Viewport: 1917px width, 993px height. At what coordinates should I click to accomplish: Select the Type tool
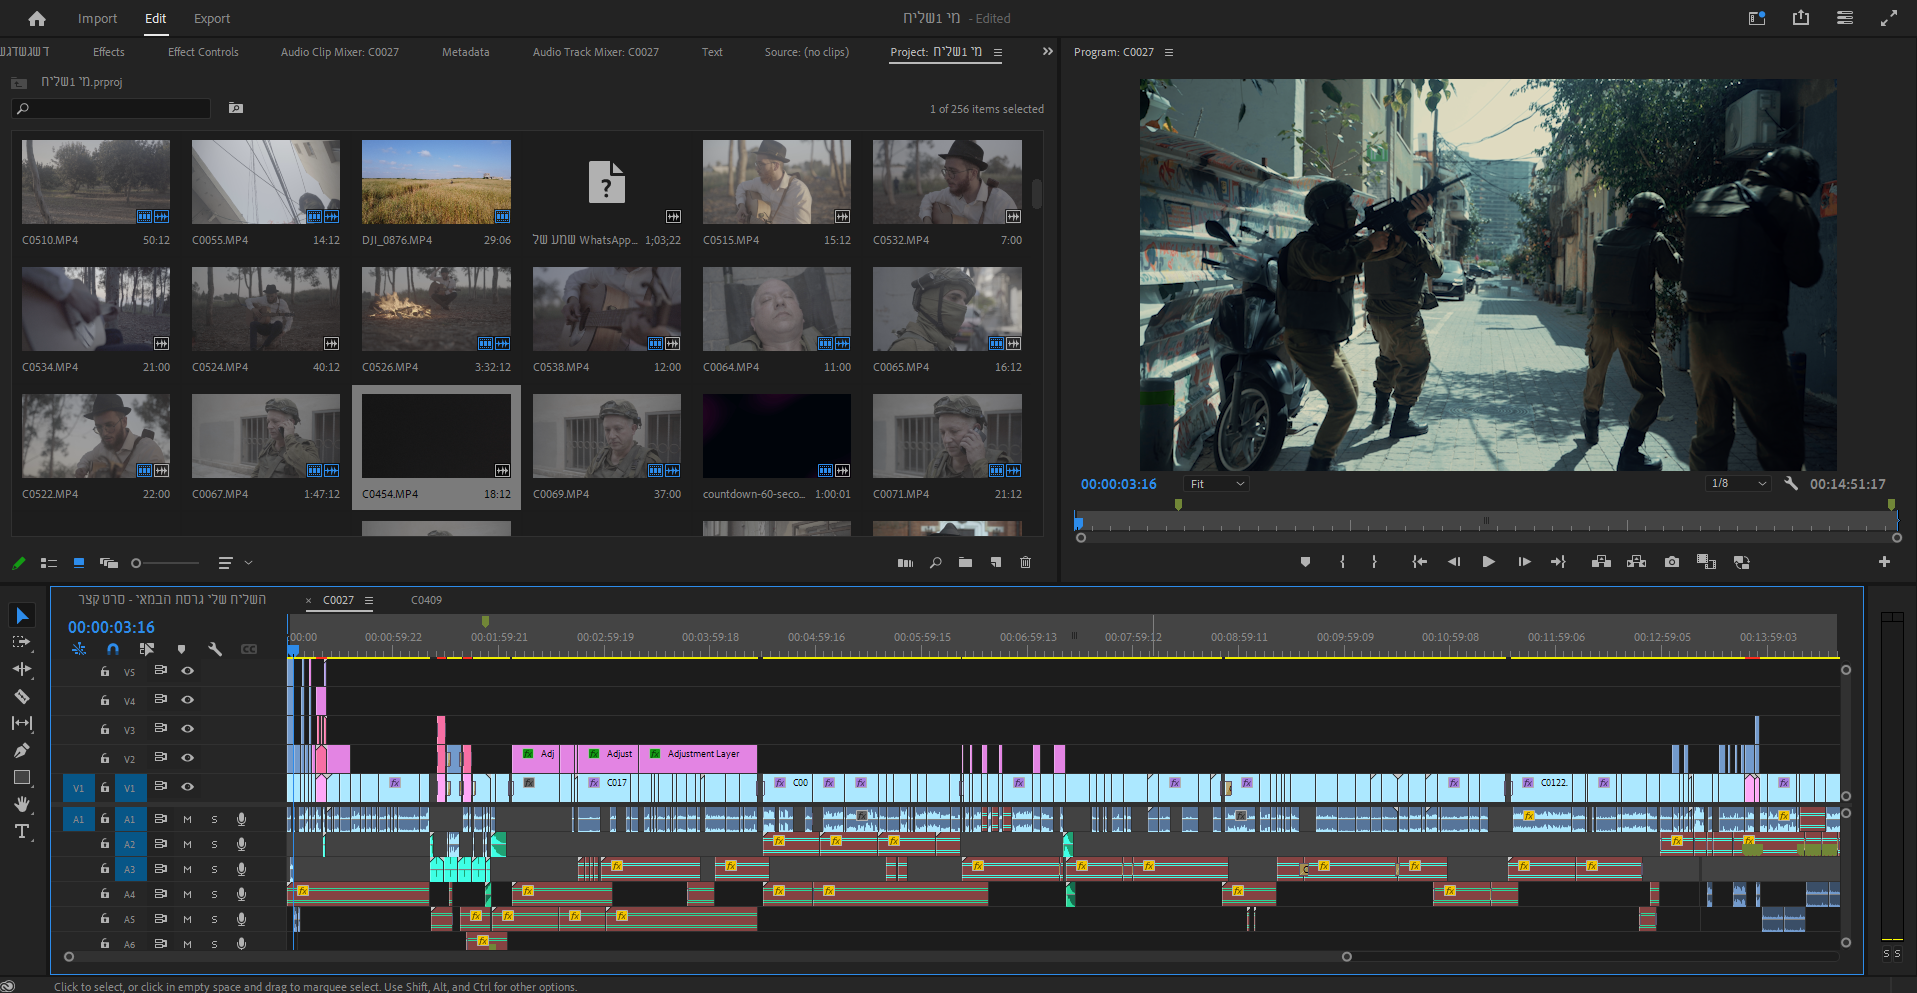pyautogui.click(x=22, y=831)
